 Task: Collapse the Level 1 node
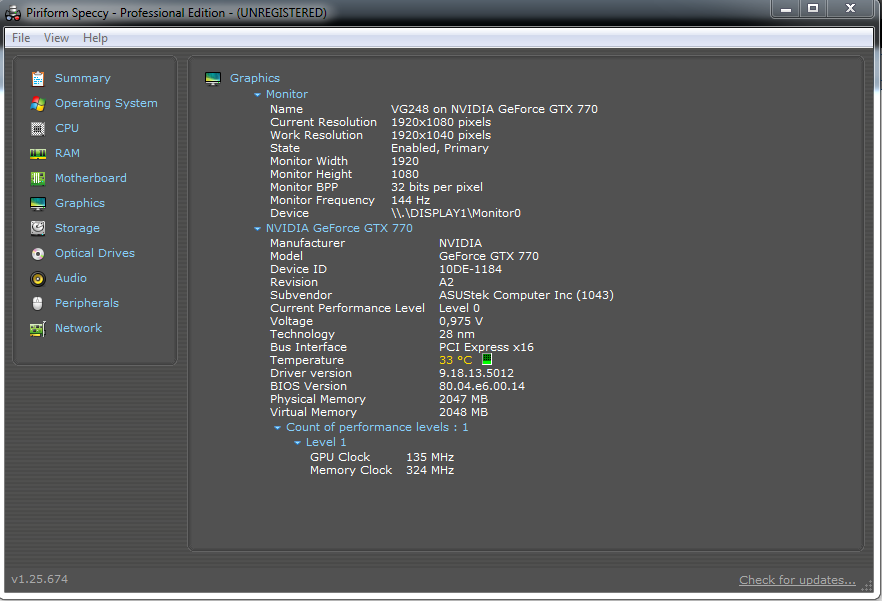point(298,443)
